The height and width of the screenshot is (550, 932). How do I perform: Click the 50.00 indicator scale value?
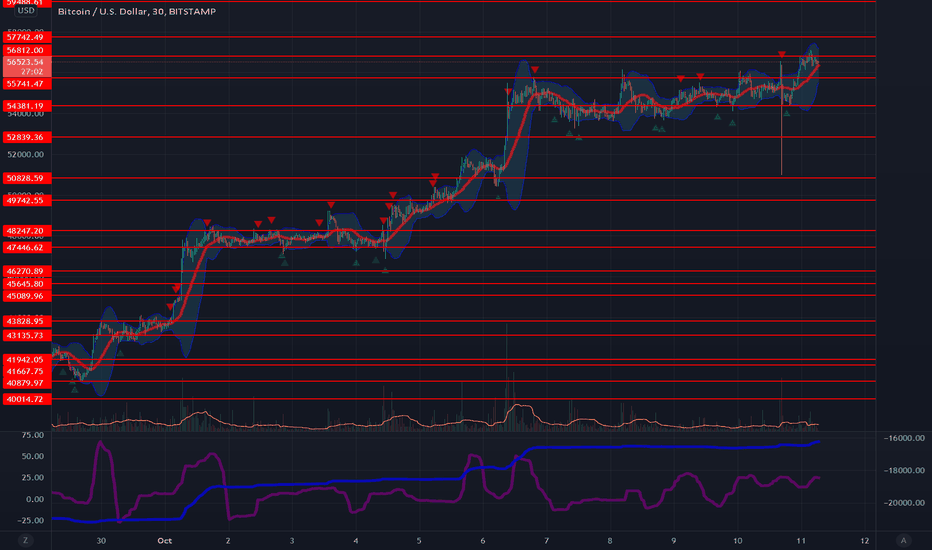tap(33, 456)
